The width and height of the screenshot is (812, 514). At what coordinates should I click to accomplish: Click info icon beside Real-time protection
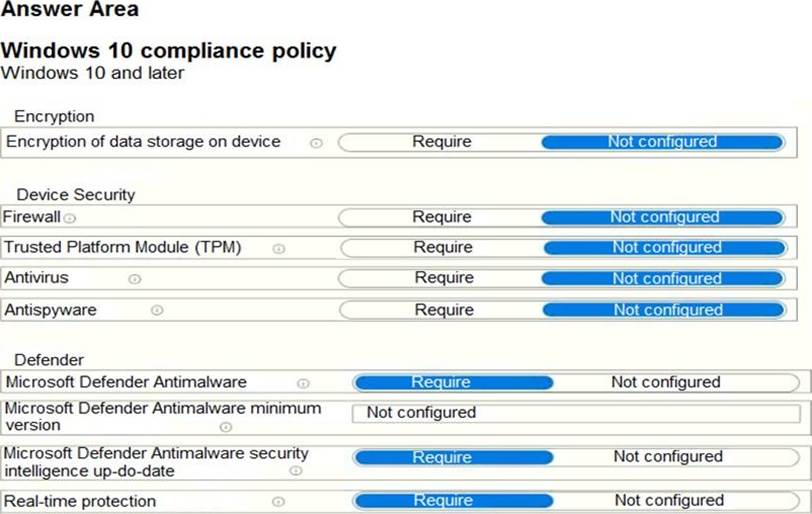click(x=279, y=502)
